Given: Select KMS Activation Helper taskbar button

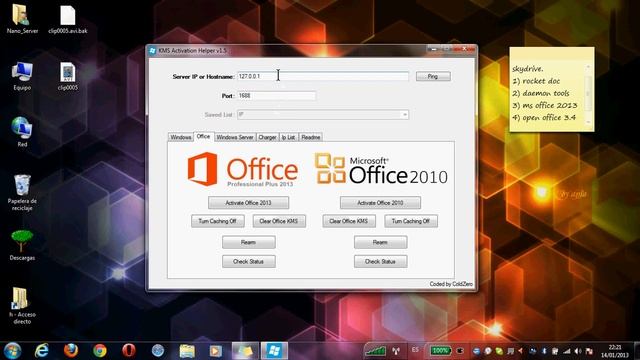Looking at the screenshot, I should (x=274, y=351).
